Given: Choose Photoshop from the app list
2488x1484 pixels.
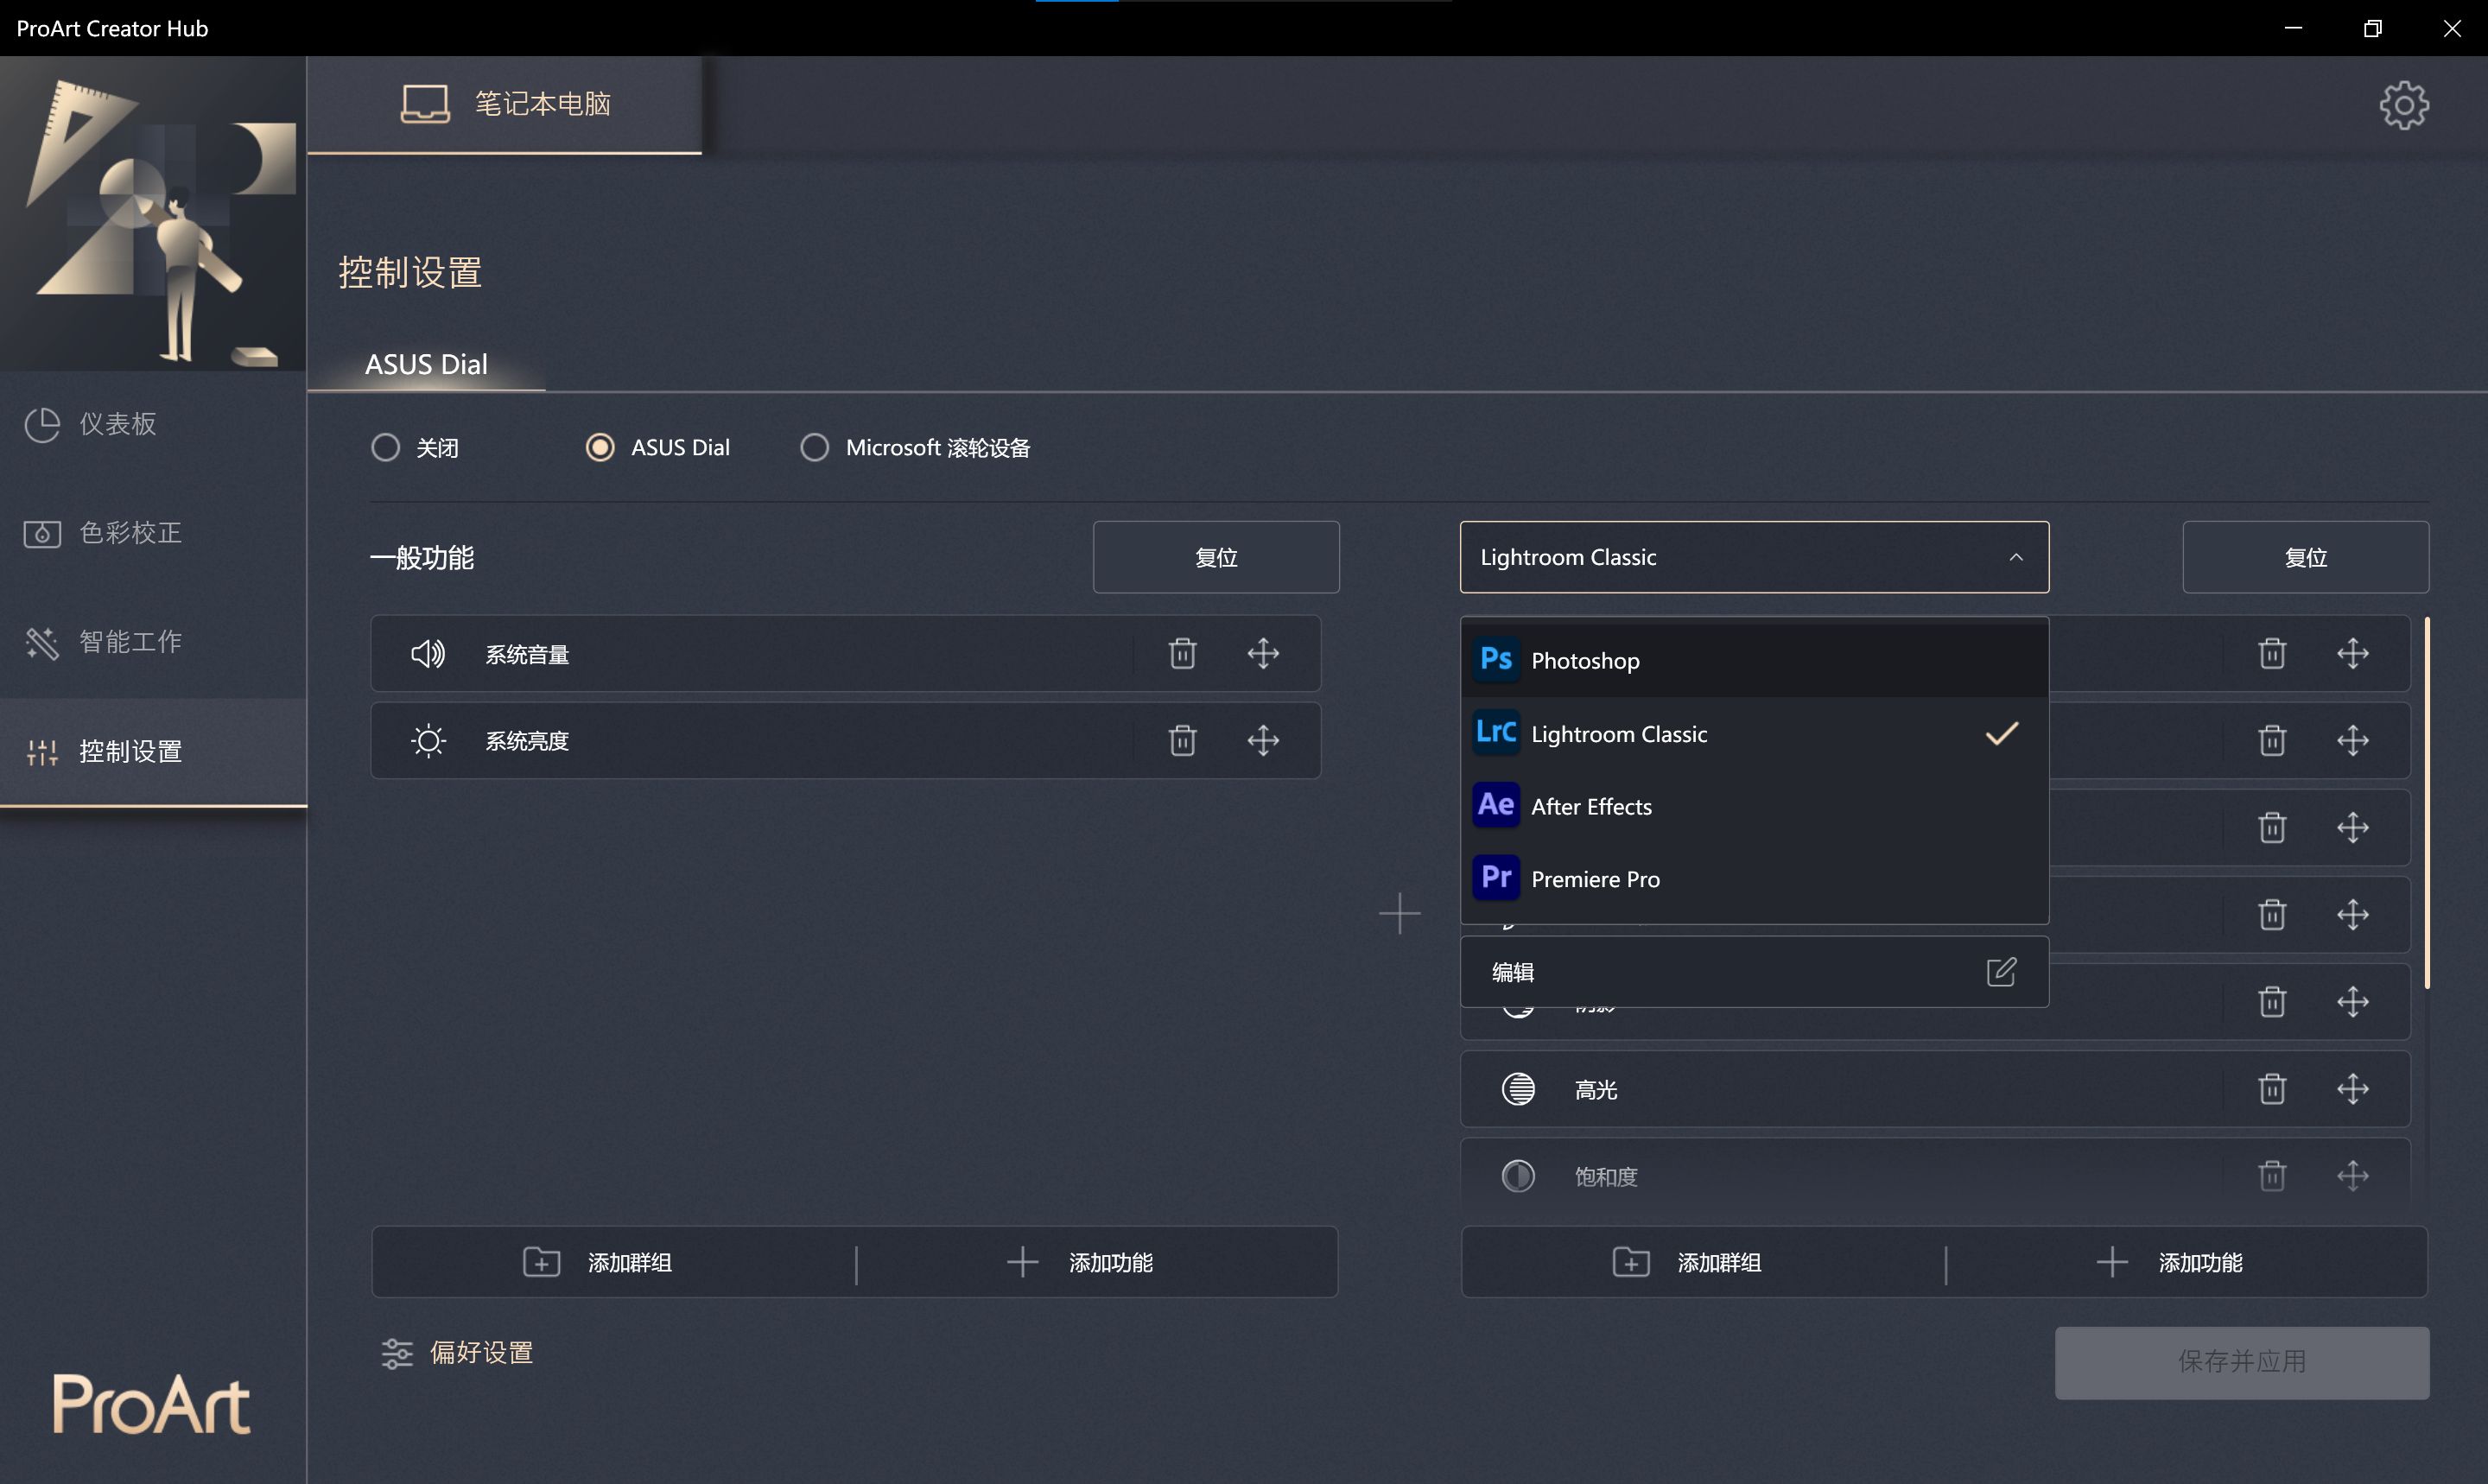Looking at the screenshot, I should coord(1585,660).
